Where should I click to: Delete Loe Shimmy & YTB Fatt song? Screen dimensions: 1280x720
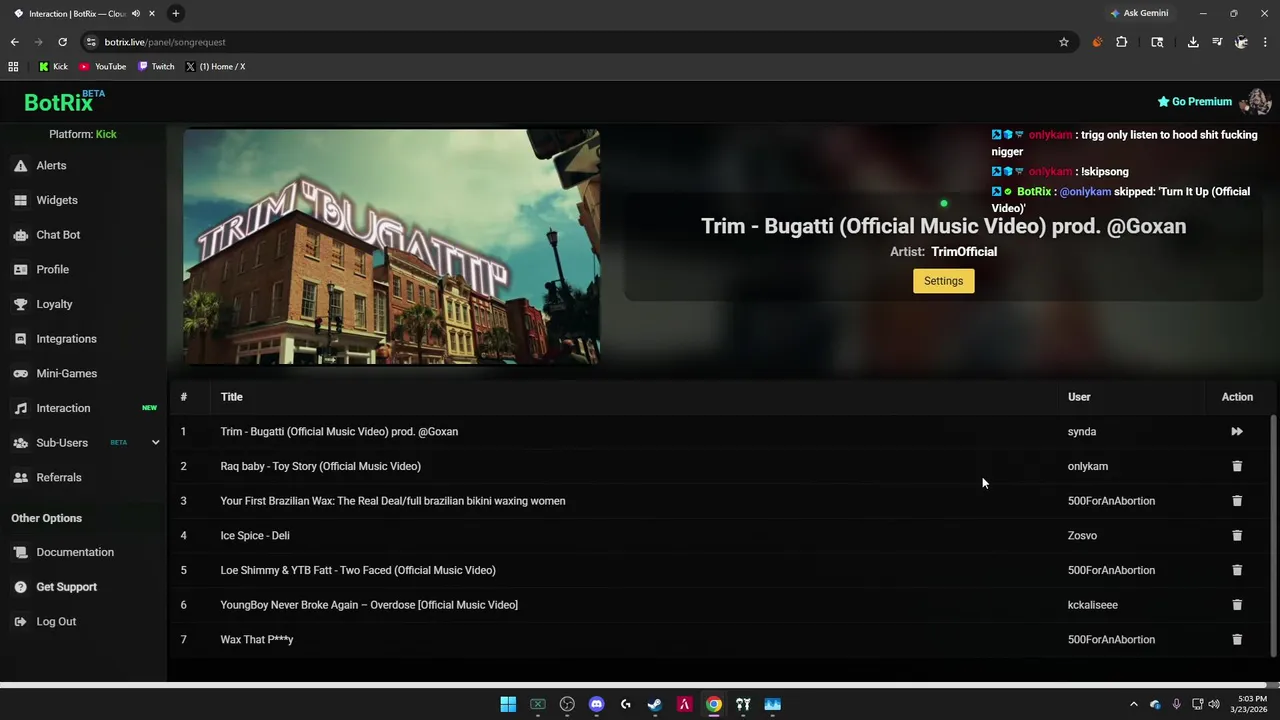tap(1237, 570)
